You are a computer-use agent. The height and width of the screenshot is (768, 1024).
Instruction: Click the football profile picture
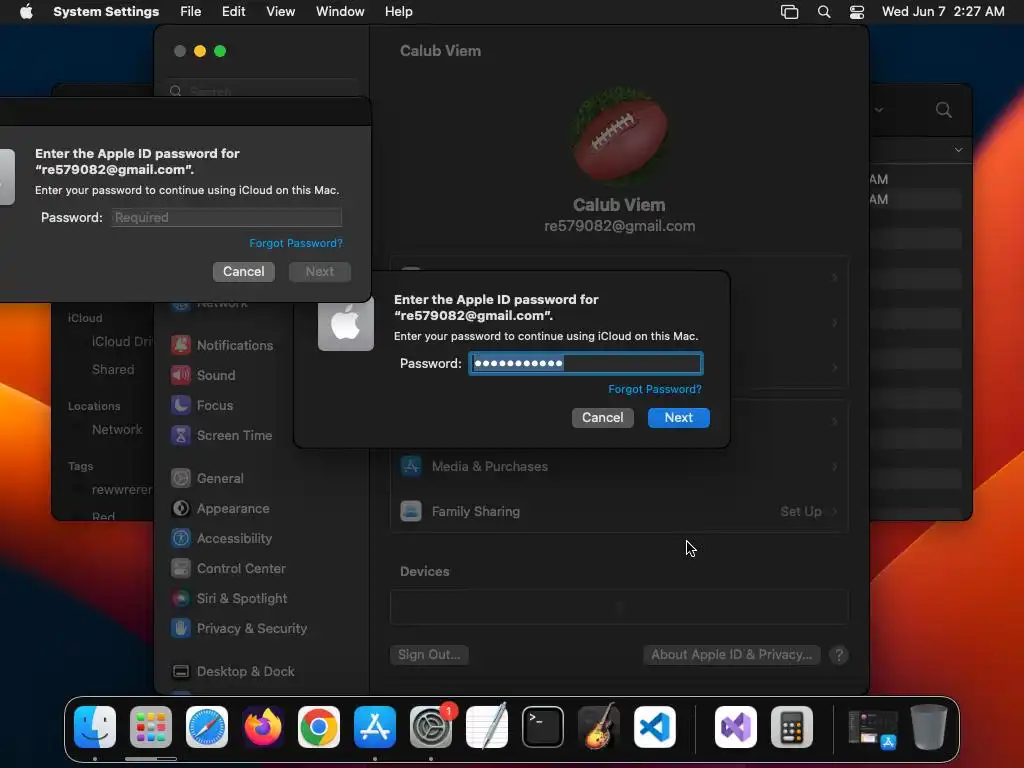click(619, 136)
